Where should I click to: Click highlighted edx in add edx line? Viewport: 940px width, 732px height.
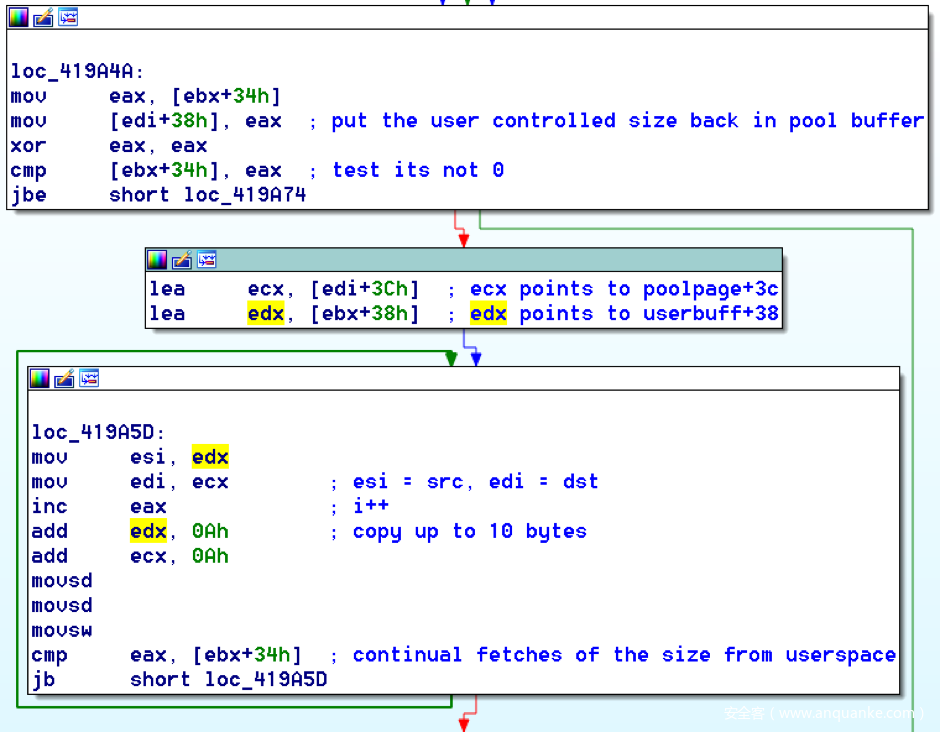148,531
